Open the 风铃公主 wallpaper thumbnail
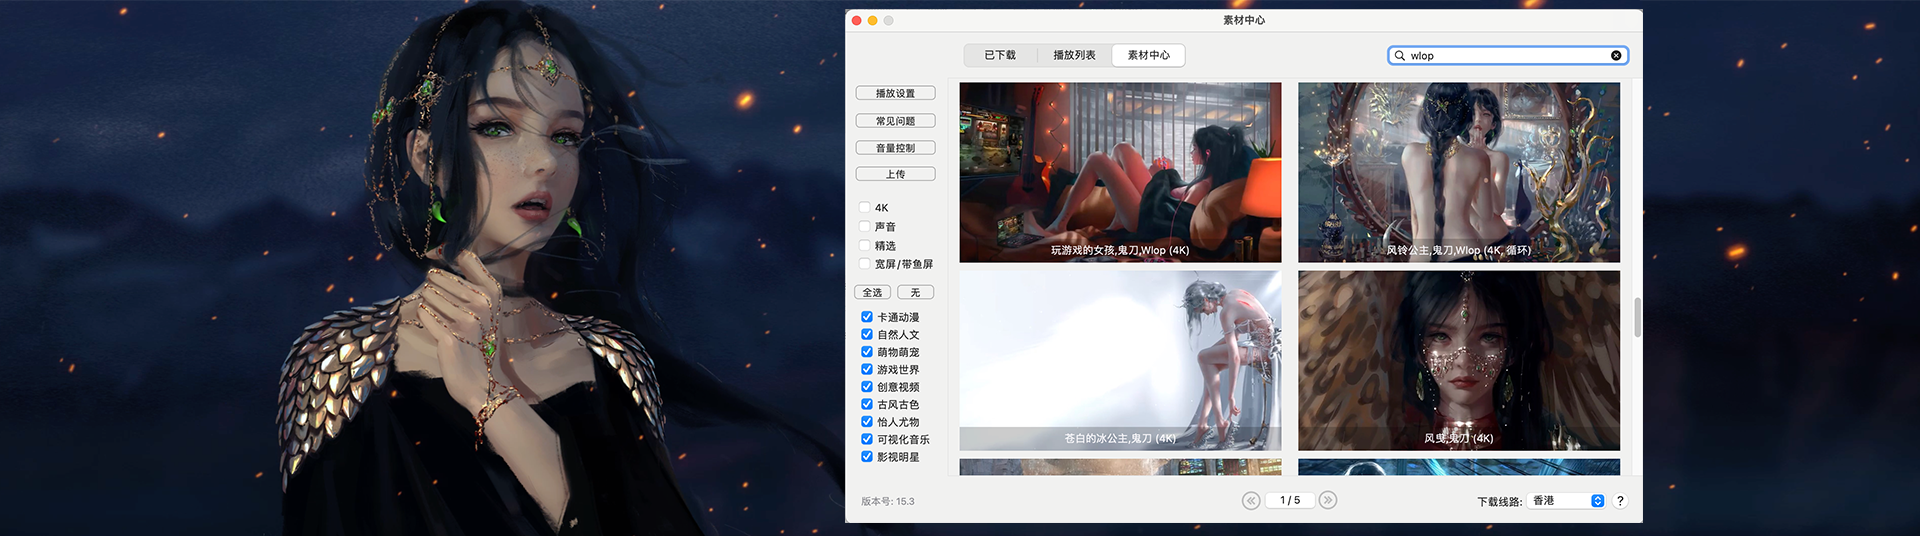The height and width of the screenshot is (536, 1920). (1459, 172)
